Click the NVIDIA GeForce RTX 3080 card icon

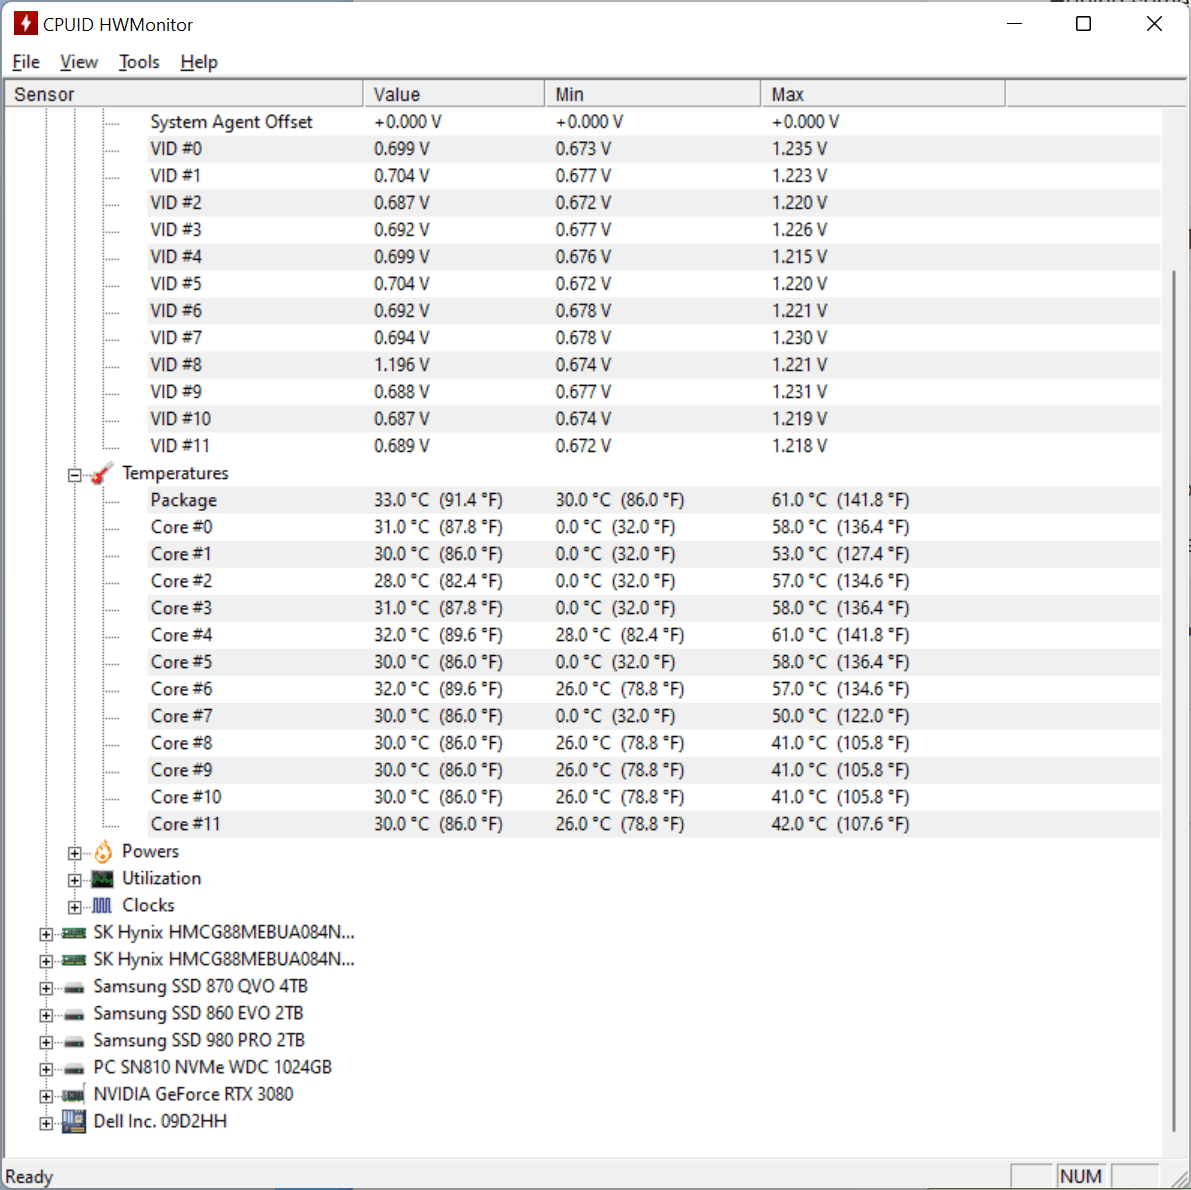coord(74,1095)
